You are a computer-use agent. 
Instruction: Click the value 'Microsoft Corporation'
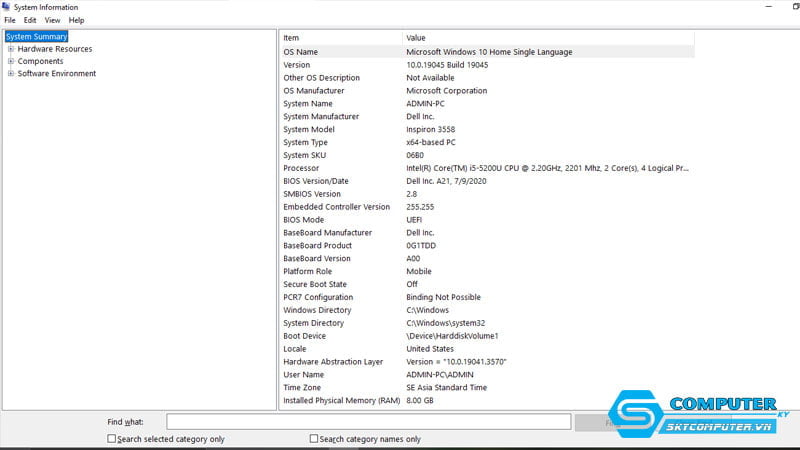click(446, 91)
